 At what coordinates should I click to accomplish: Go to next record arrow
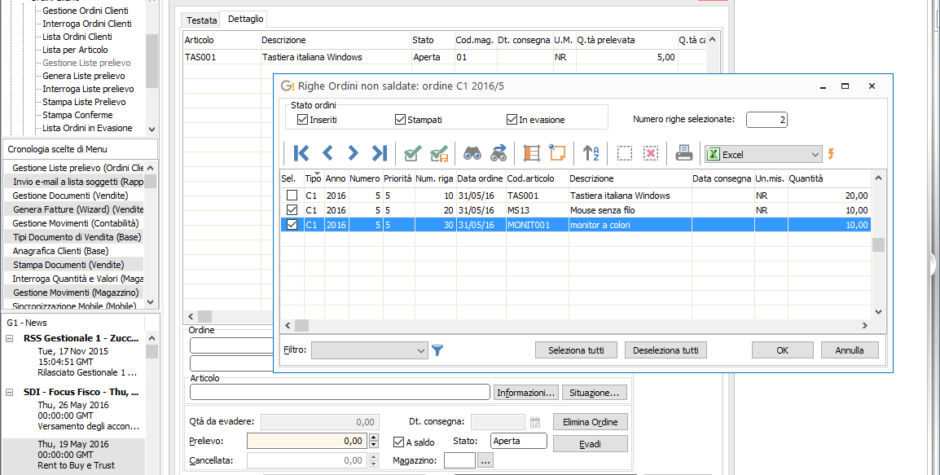(353, 154)
